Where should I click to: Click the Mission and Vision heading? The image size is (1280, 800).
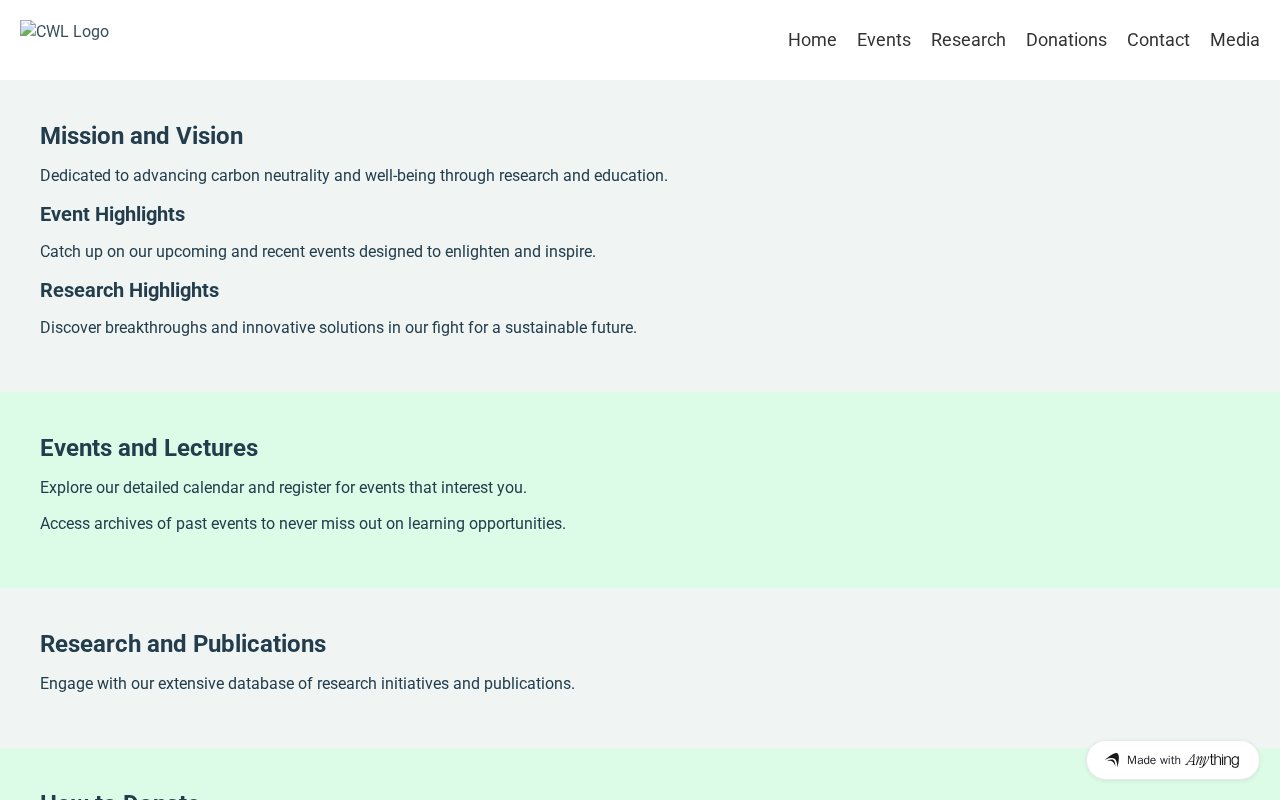click(x=141, y=136)
